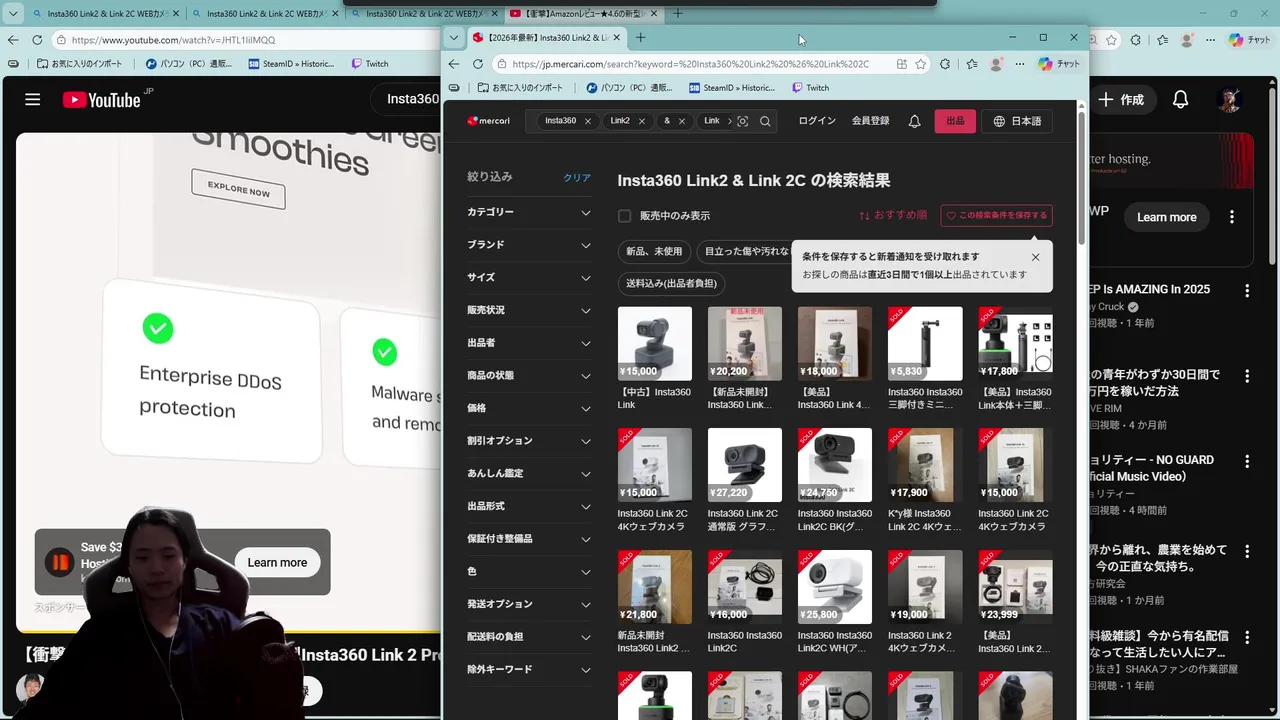
Task: Expand the カテゴリー filter
Action: (529, 212)
